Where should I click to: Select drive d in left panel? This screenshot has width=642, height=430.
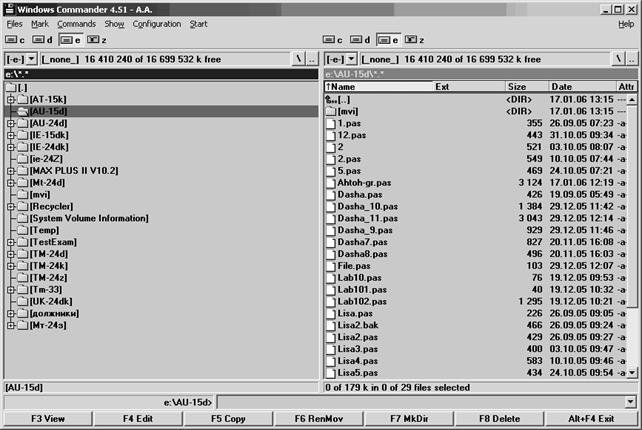pos(43,40)
